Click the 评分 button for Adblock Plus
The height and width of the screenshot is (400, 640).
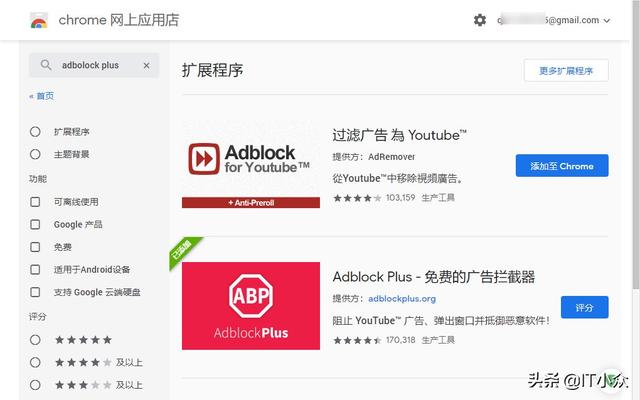[x=584, y=307]
